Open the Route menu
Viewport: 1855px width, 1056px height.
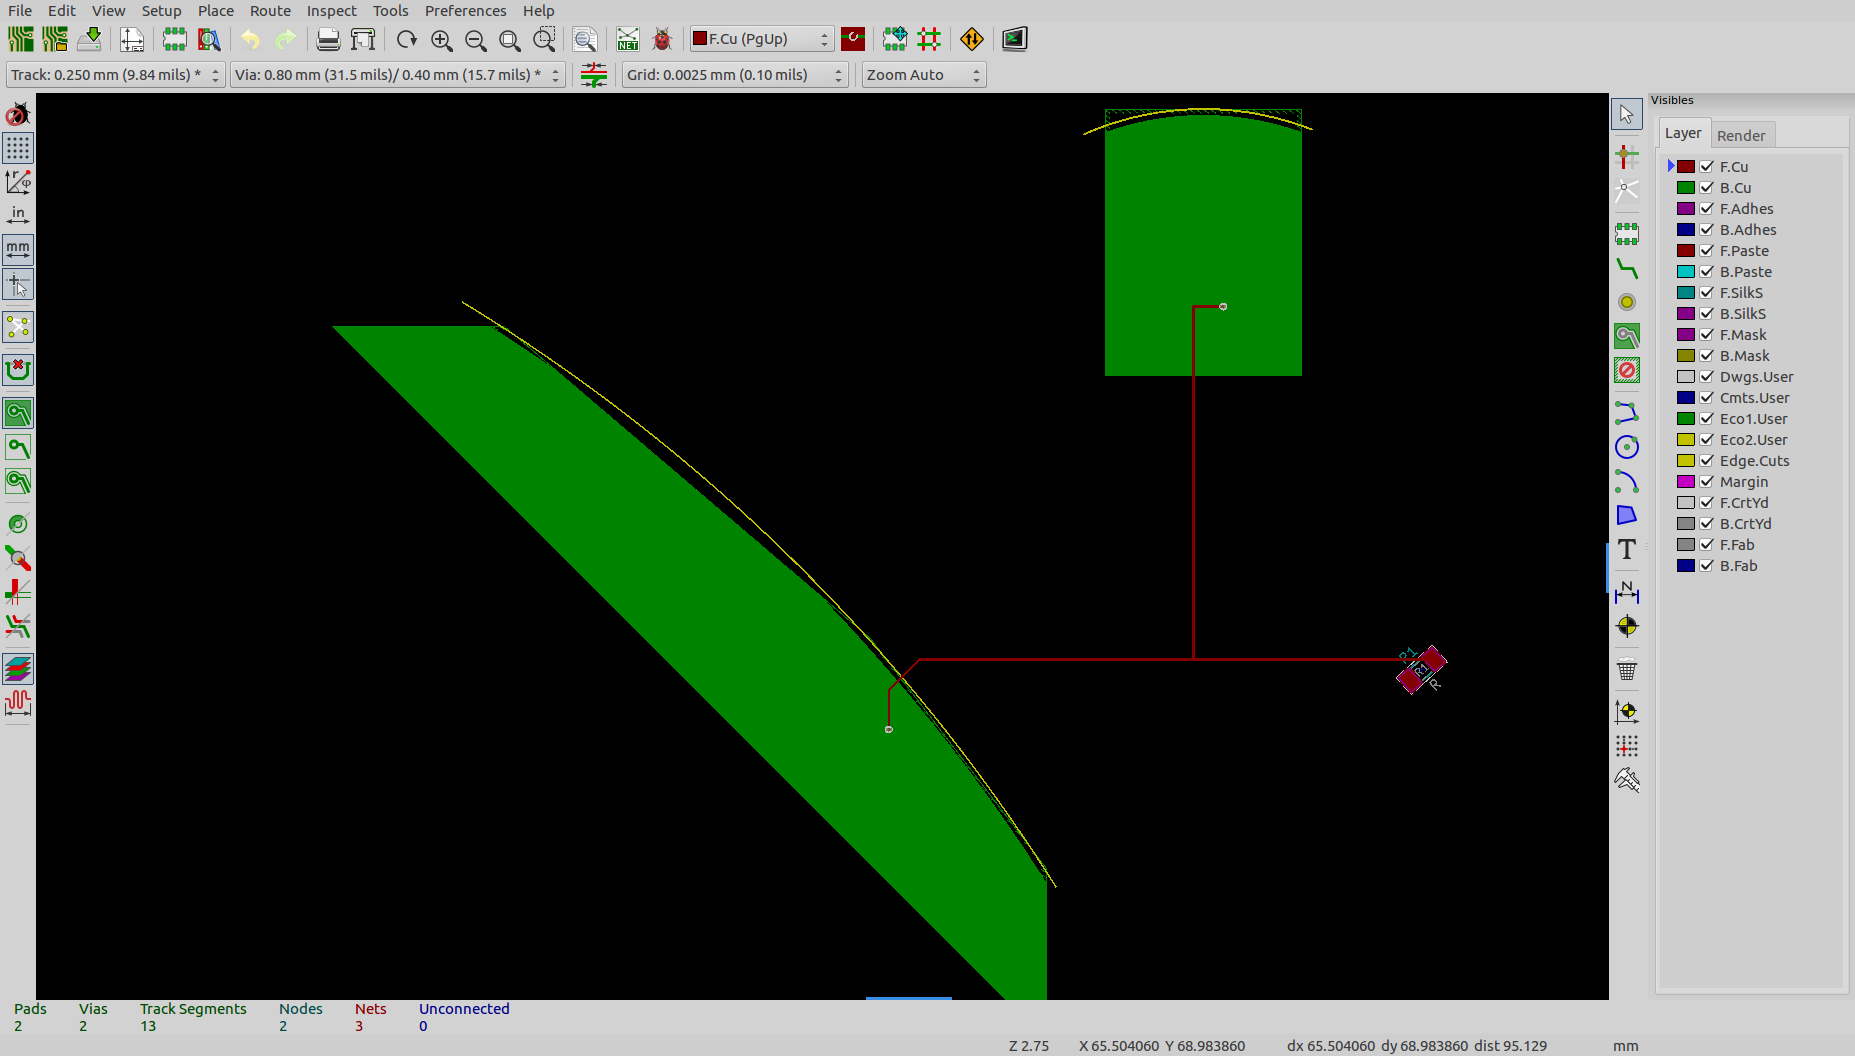[270, 11]
